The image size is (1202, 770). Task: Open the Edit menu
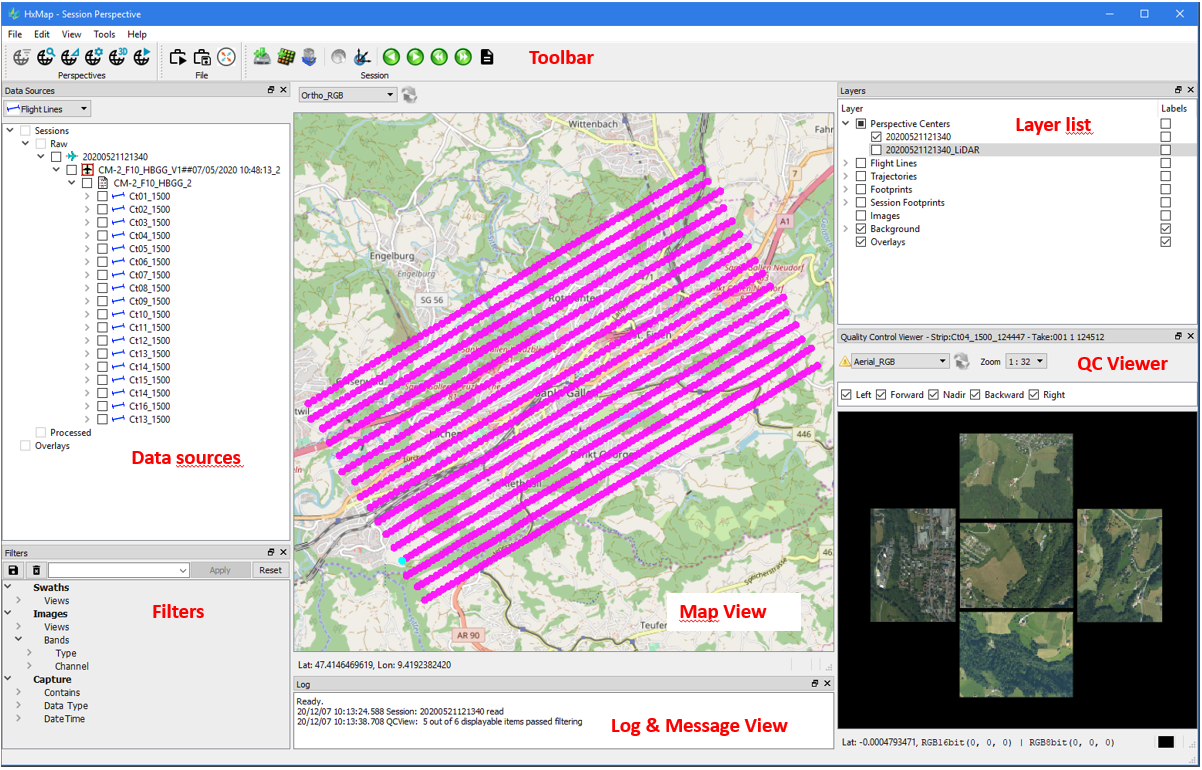click(x=42, y=34)
